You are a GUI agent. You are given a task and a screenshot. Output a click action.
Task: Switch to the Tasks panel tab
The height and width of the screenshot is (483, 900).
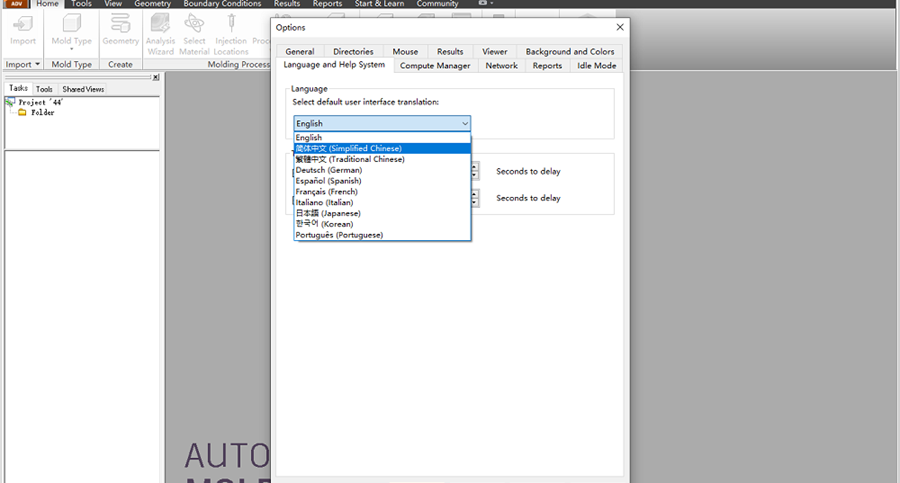[x=18, y=88]
